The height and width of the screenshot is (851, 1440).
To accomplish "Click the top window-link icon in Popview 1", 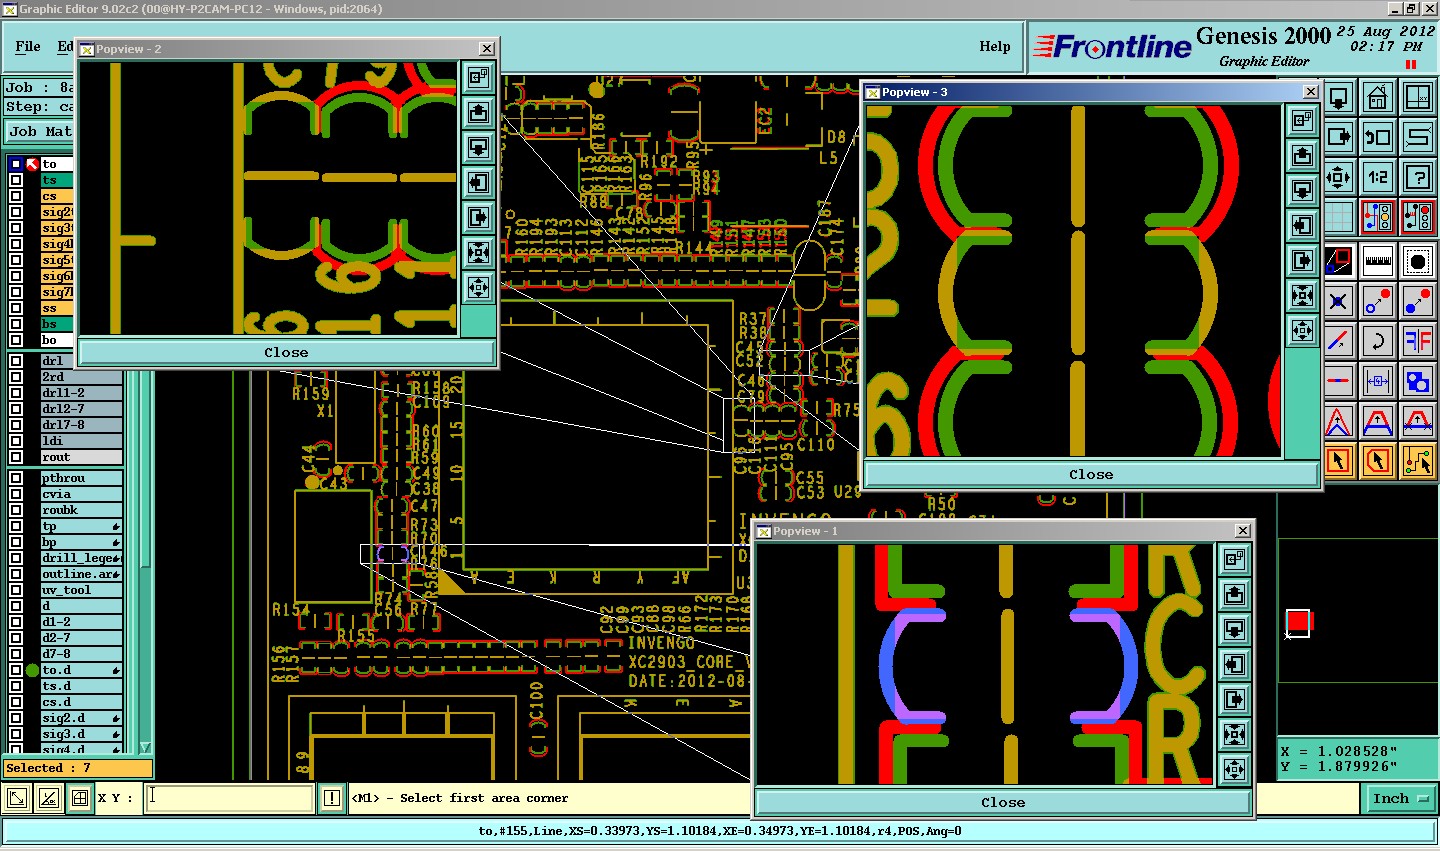I will tap(1235, 559).
